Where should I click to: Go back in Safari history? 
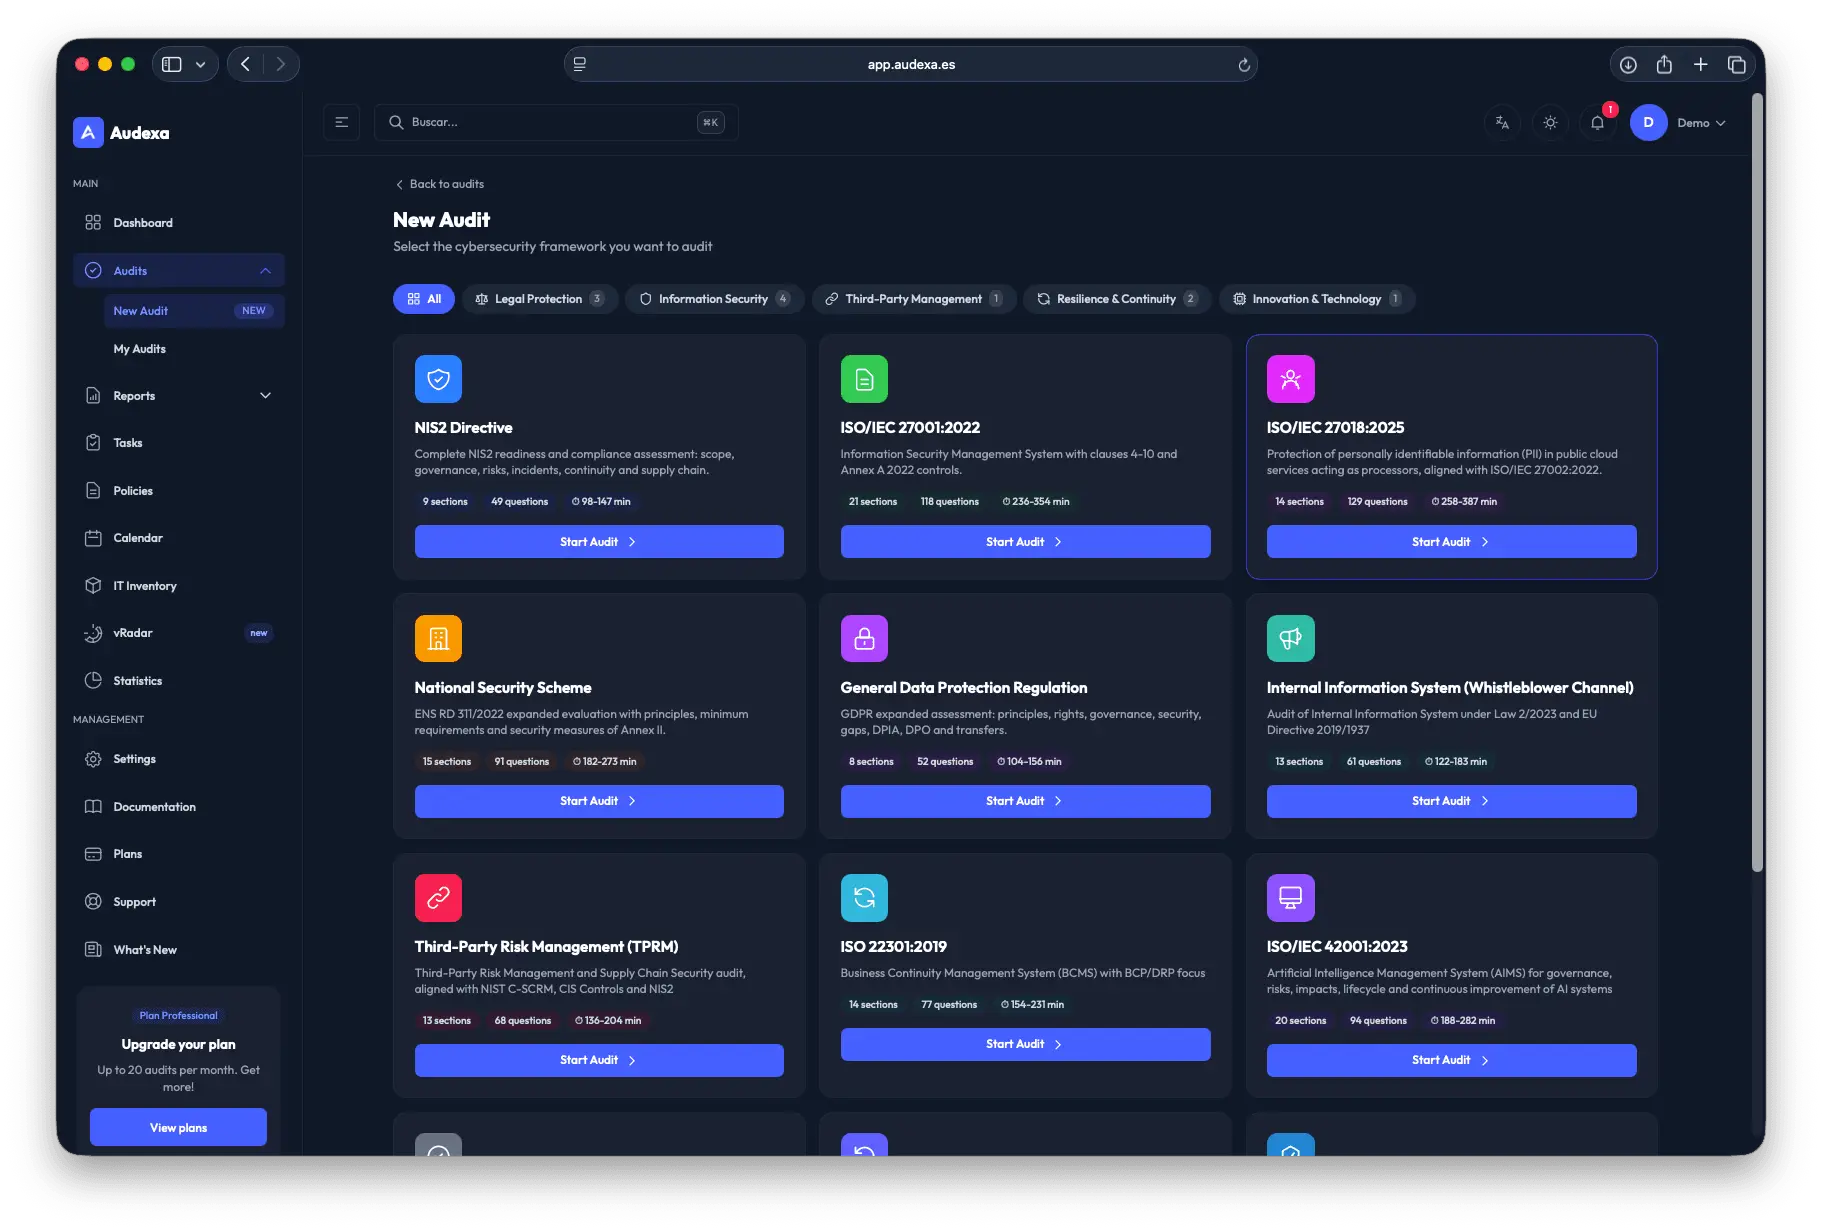tap(245, 64)
